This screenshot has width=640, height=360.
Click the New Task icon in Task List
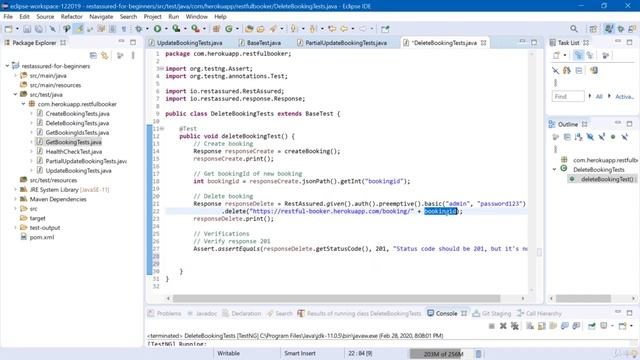tap(556, 56)
